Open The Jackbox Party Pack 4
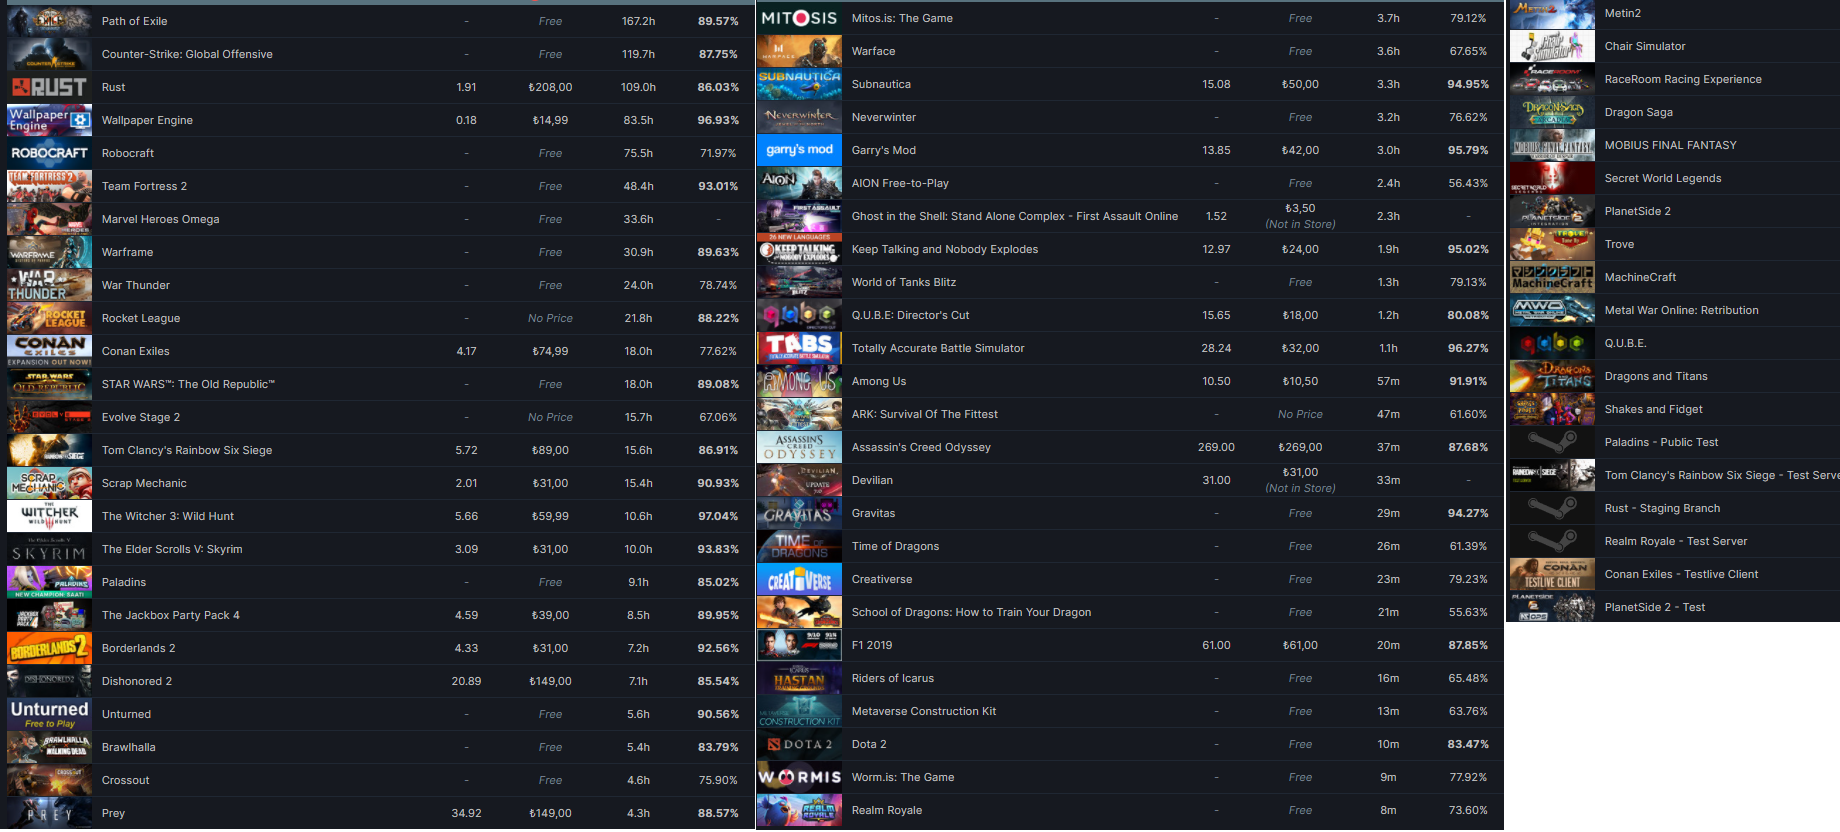Viewport: 1840px width, 832px height. tap(170, 615)
